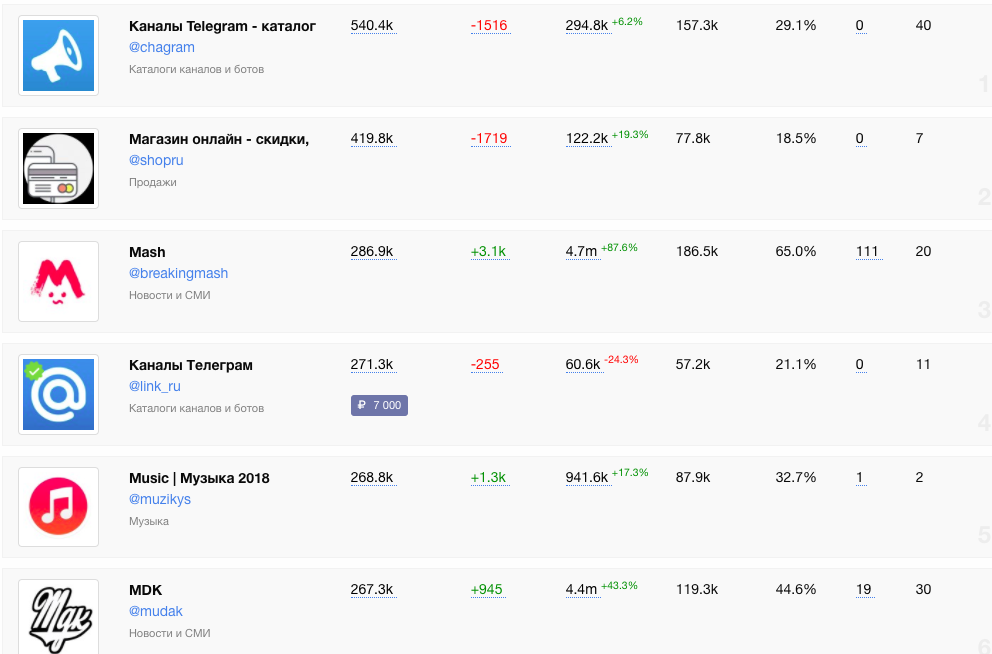Click the pink Mash channel logo

(58, 281)
